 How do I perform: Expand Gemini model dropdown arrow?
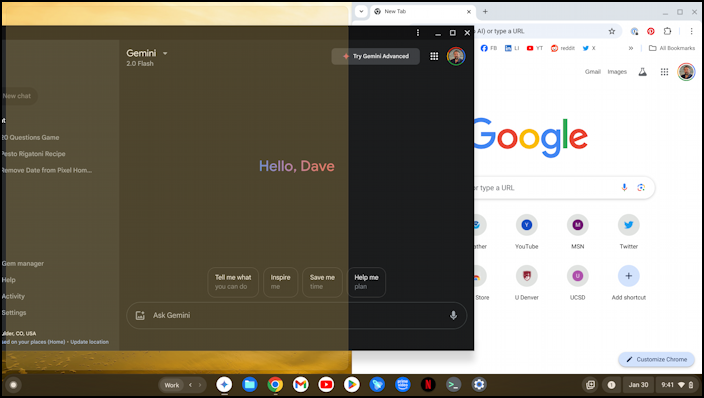click(x=165, y=53)
